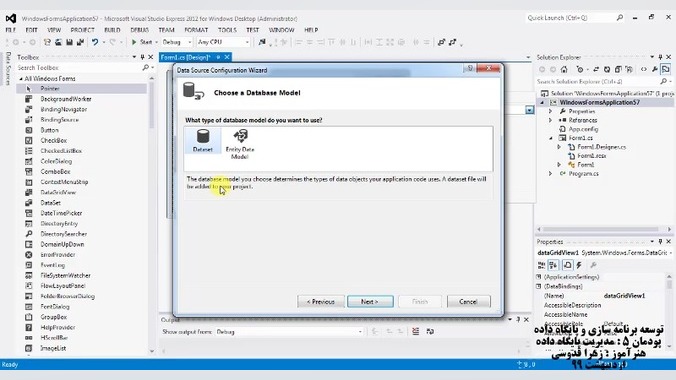Click the Events lightning bolt icon in Properties
The image size is (676, 380).
pos(579,265)
